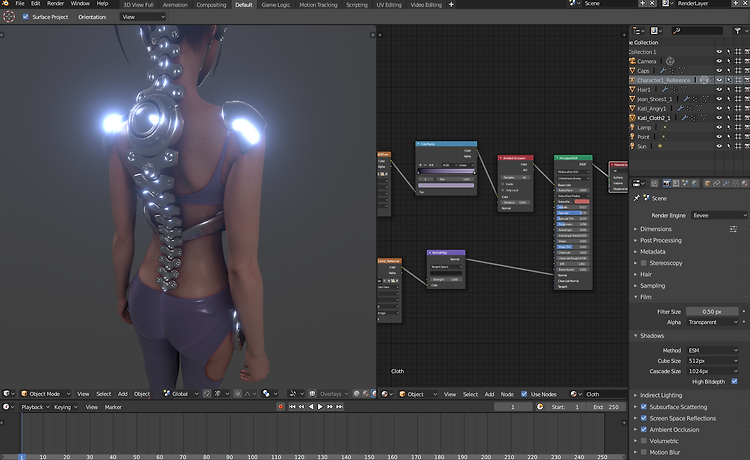Toggle the Surface Project checkbox
The image size is (750, 460).
pyautogui.click(x=26, y=17)
